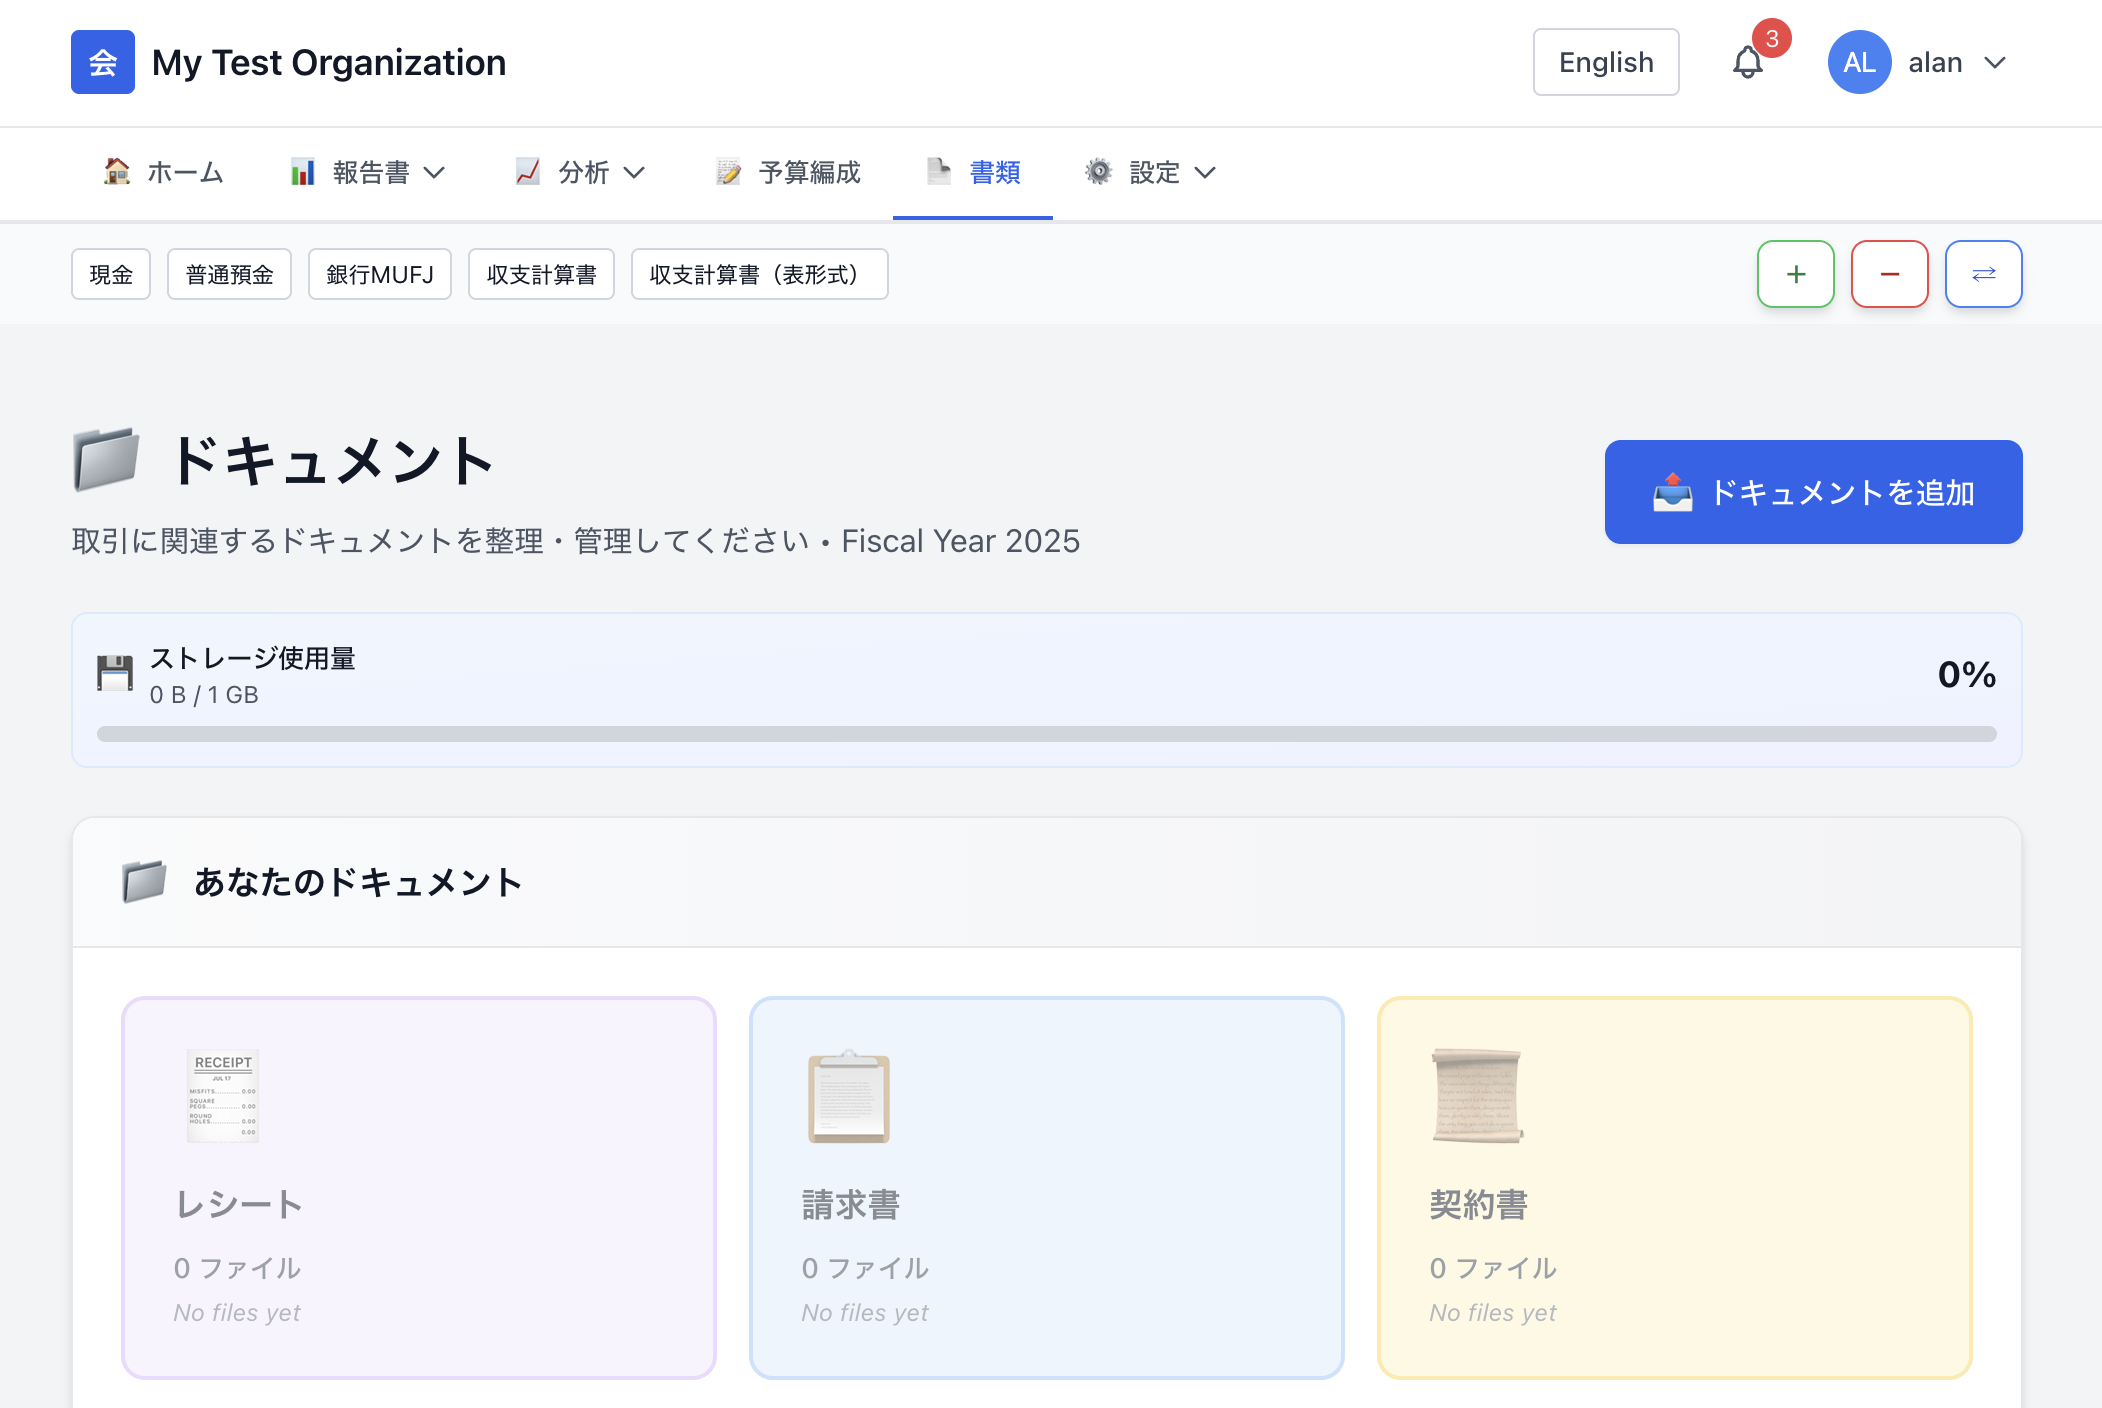Switch to the 書類 tab
This screenshot has height=1408, width=2102.
coord(973,172)
